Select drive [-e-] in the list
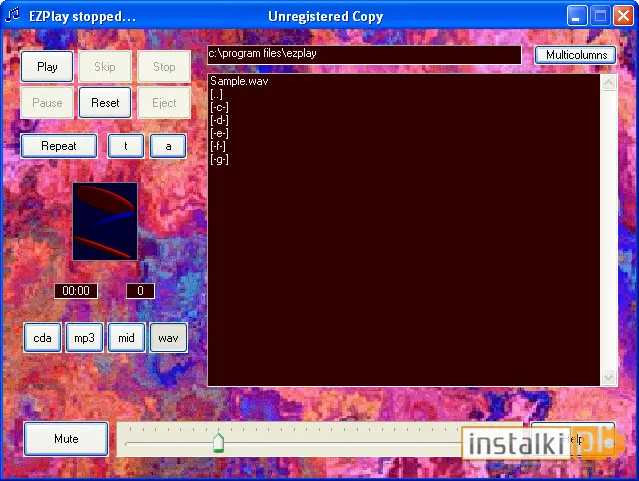Screen dimensions: 639x481 [x=219, y=133]
